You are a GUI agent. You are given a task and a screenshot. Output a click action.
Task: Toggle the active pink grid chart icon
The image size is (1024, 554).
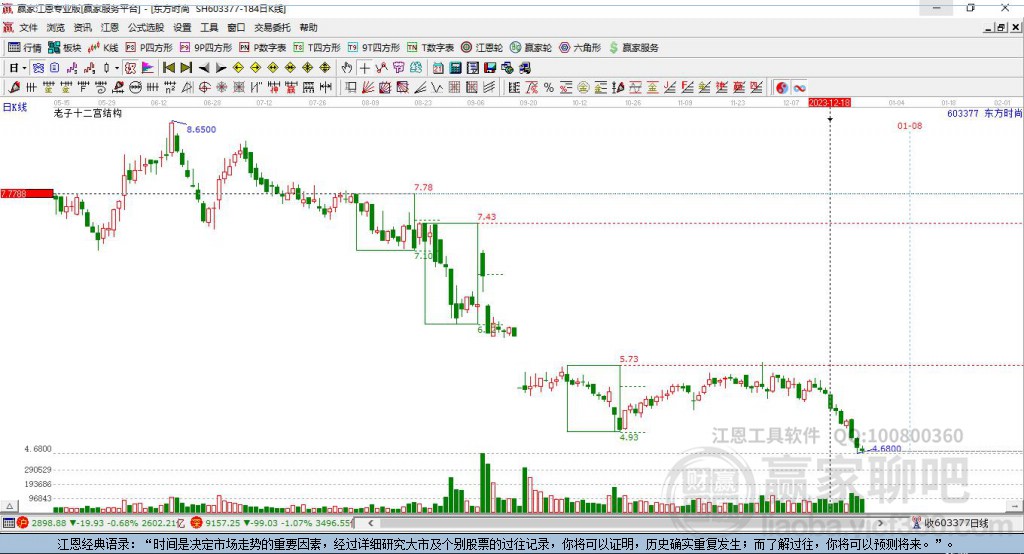click(x=131, y=68)
